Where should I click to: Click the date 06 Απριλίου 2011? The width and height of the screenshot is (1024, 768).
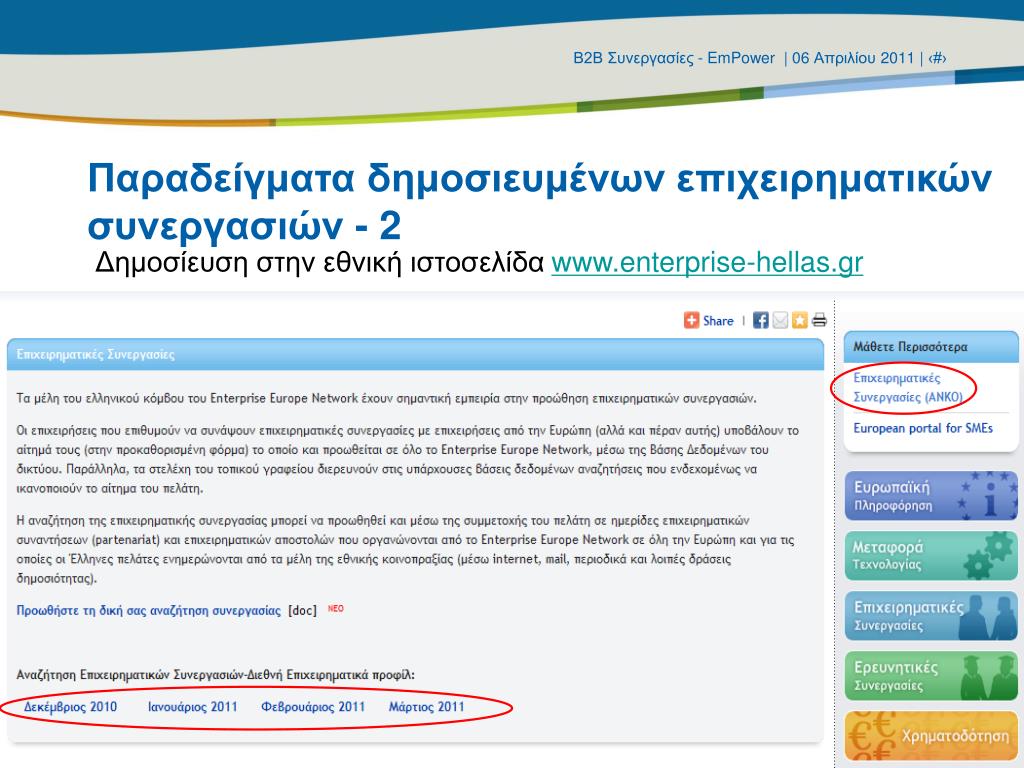pos(853,58)
